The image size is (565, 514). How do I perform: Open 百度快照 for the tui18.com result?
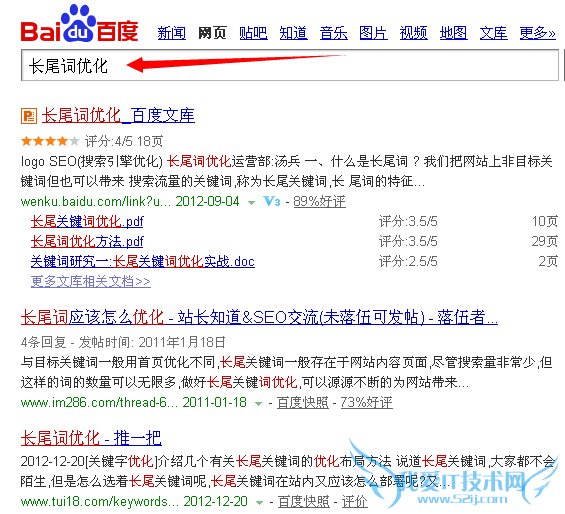(304, 501)
